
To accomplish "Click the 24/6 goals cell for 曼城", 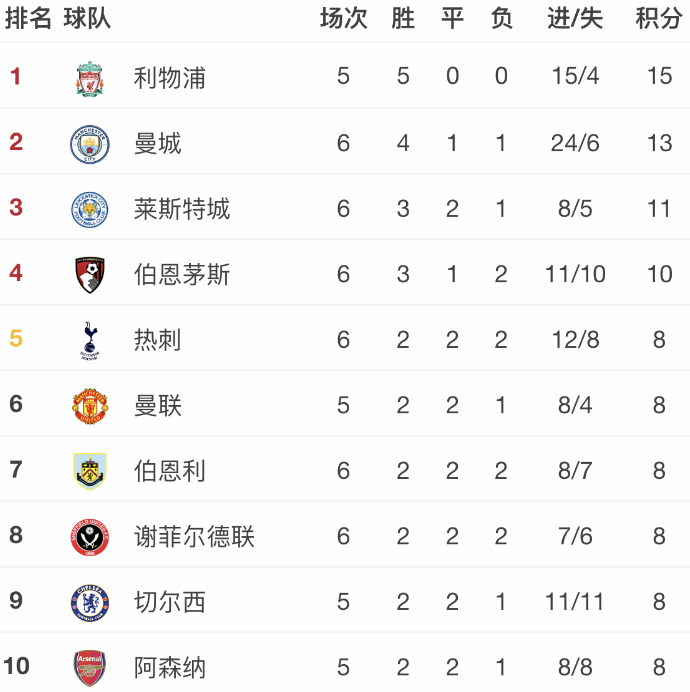I will (575, 143).
